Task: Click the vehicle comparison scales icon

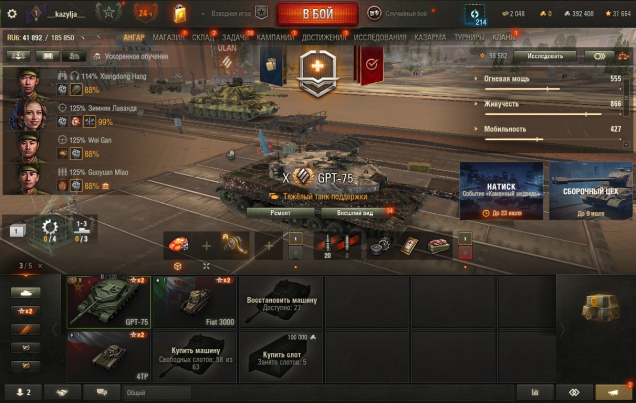Action: pos(623,56)
